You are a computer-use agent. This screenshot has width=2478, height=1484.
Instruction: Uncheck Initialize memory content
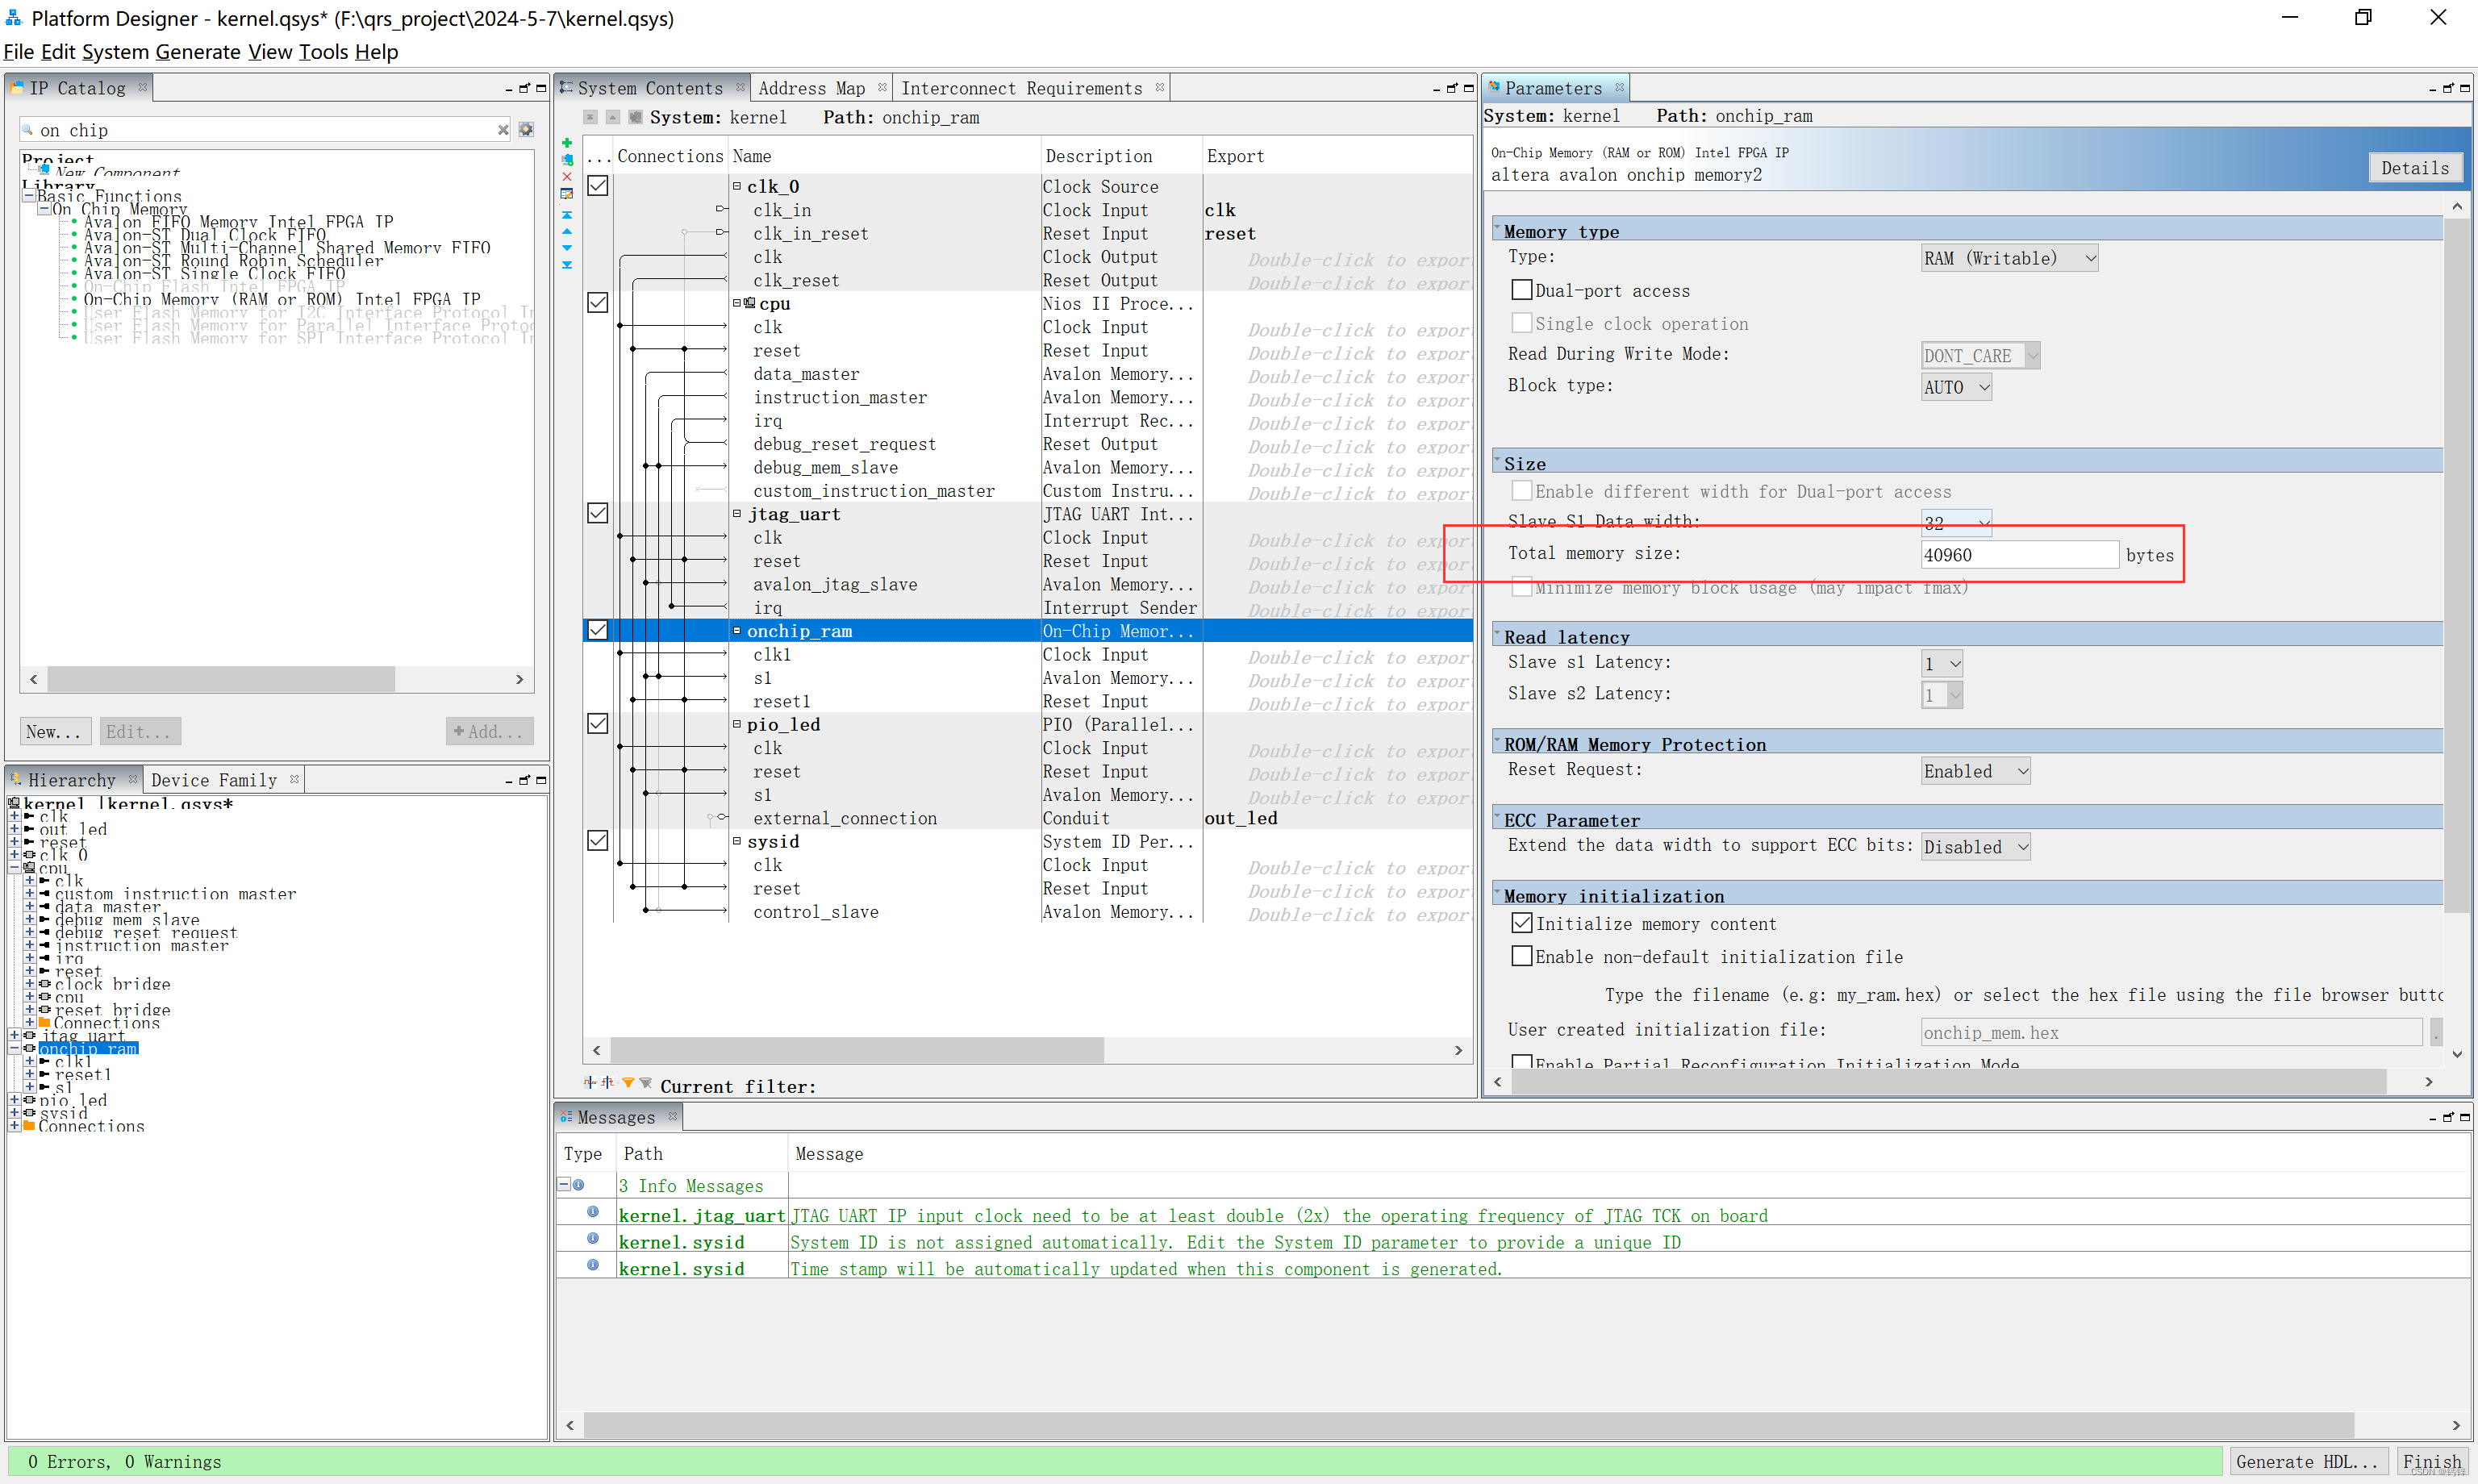(1521, 923)
